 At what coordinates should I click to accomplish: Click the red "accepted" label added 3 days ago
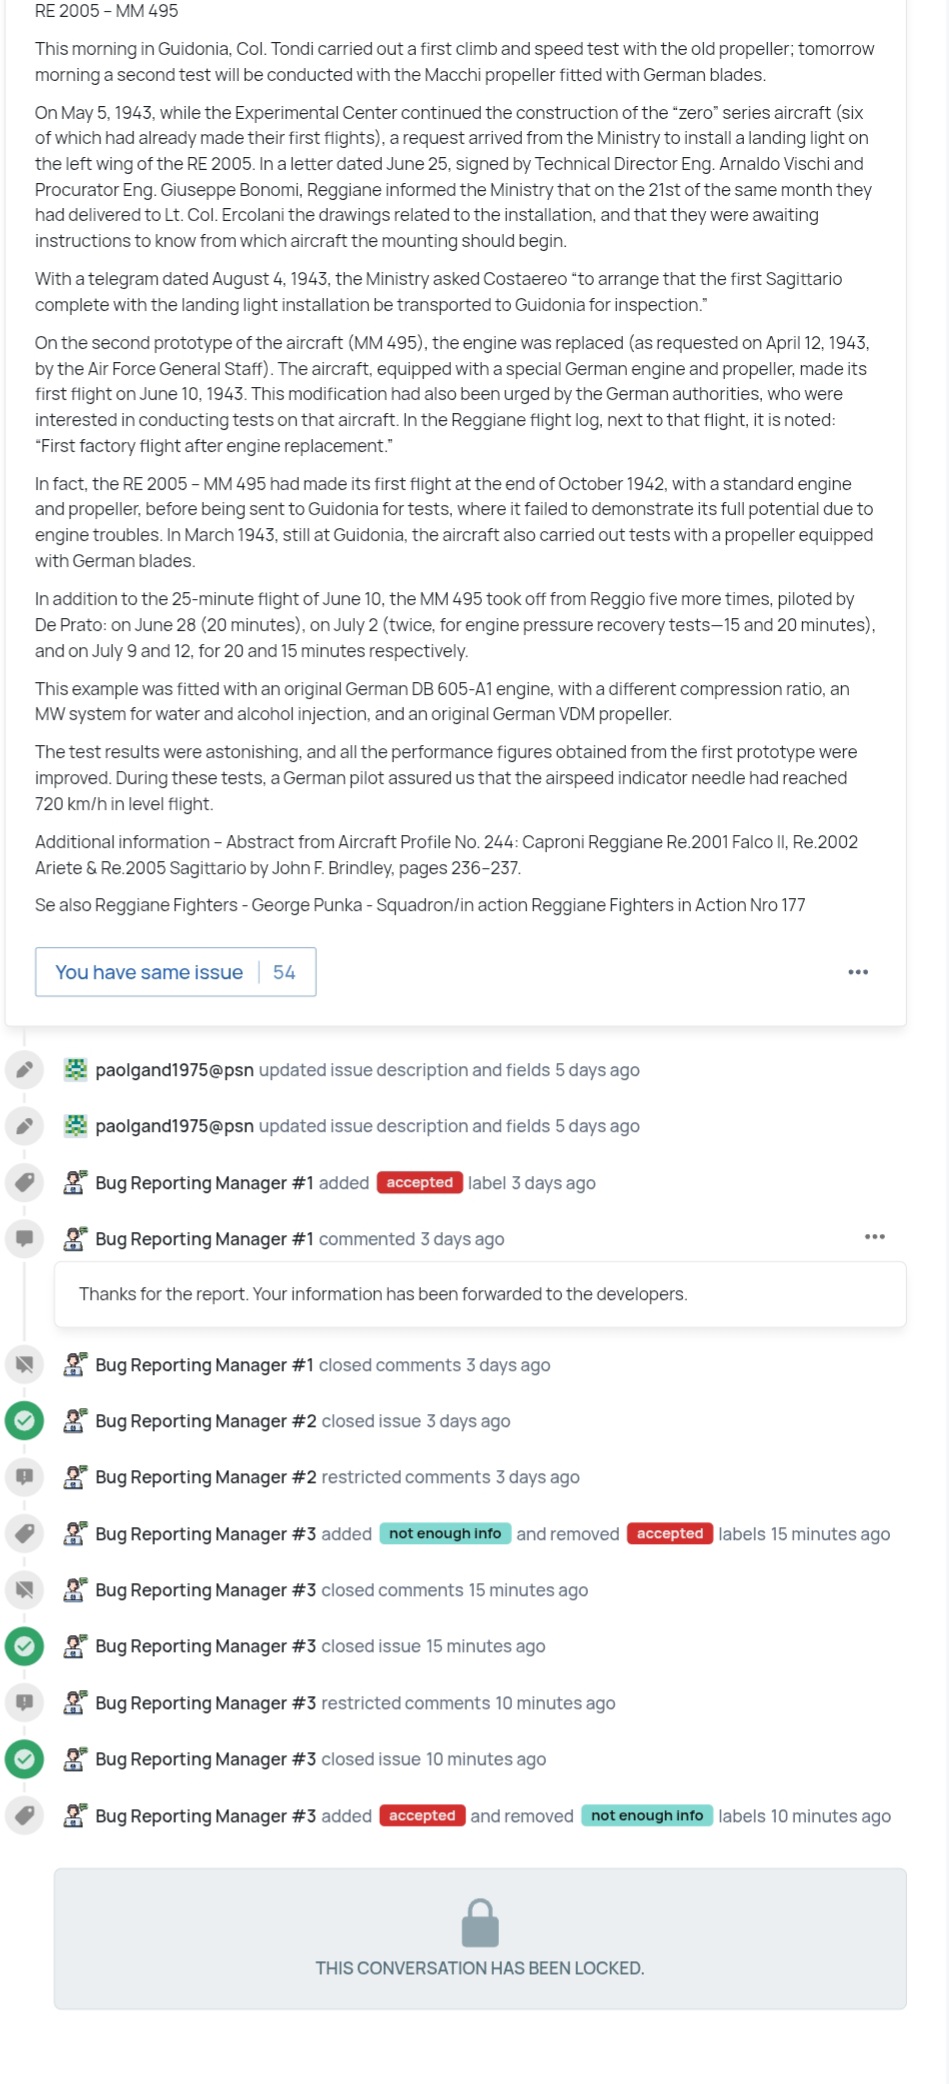419,1183
